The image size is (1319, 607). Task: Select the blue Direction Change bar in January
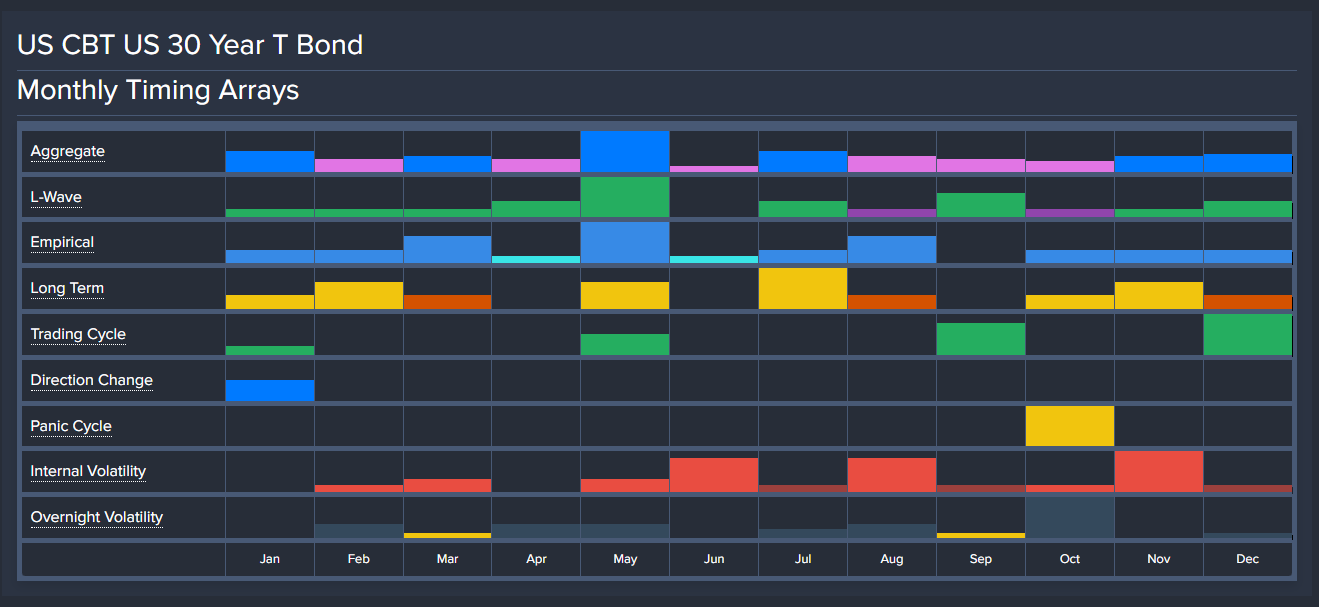click(x=270, y=390)
